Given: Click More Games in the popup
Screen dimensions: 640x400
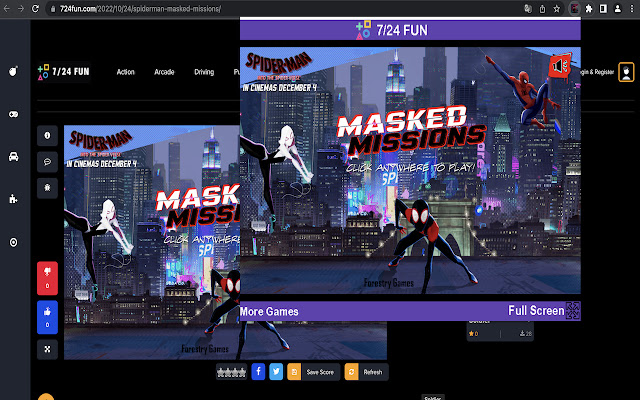Looking at the screenshot, I should click(x=269, y=311).
